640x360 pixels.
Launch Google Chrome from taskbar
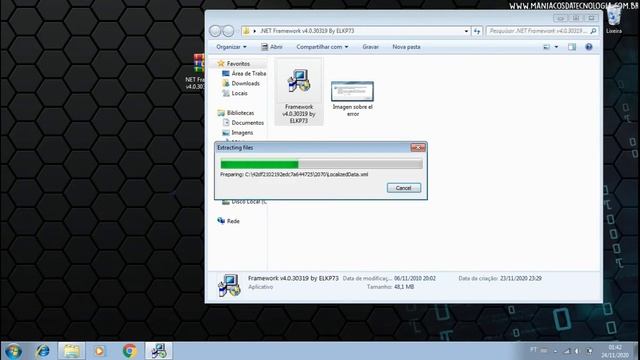tap(129, 351)
